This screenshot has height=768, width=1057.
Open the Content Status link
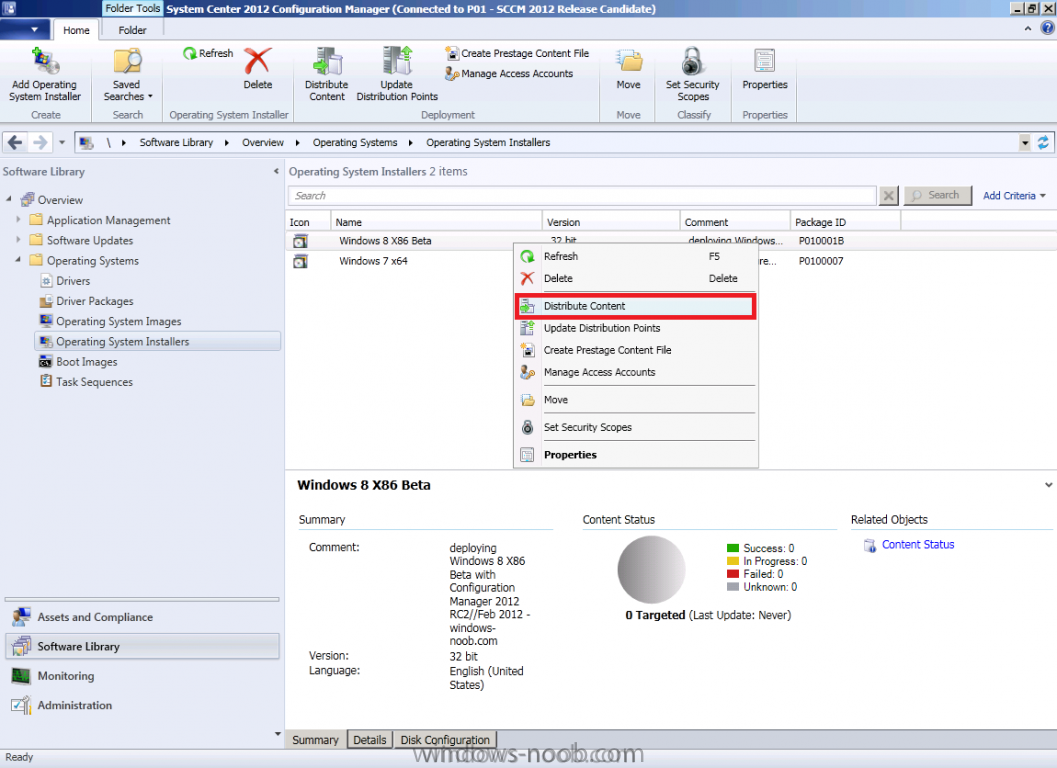pyautogui.click(x=917, y=545)
